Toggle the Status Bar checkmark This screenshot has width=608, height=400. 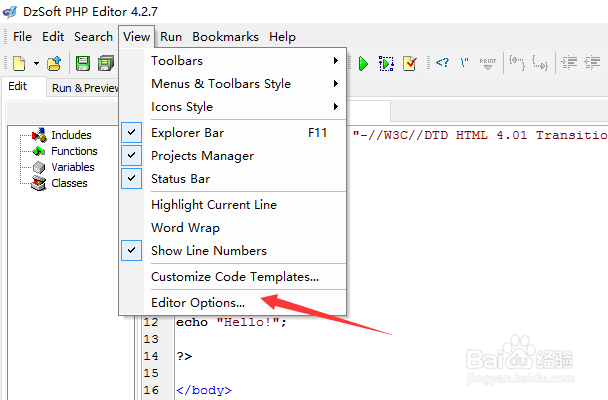point(131,178)
